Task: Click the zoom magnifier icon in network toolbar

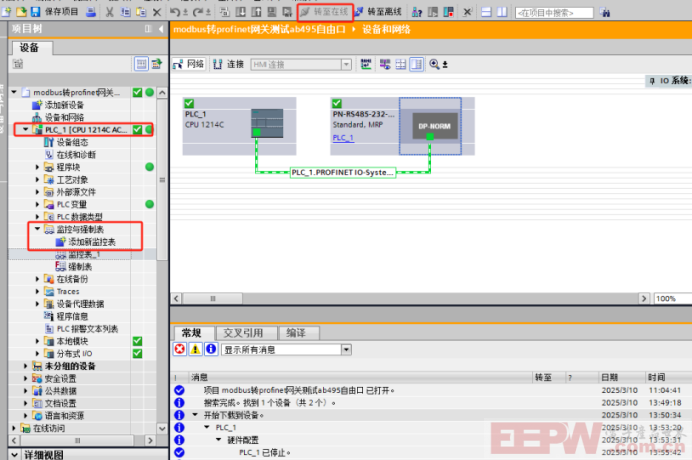Action: tap(434, 64)
